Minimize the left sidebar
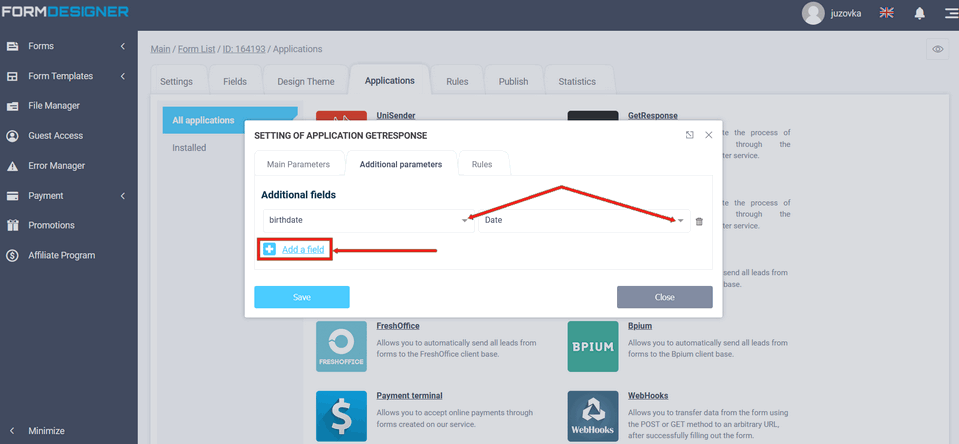The height and width of the screenshot is (444, 959). (46, 431)
